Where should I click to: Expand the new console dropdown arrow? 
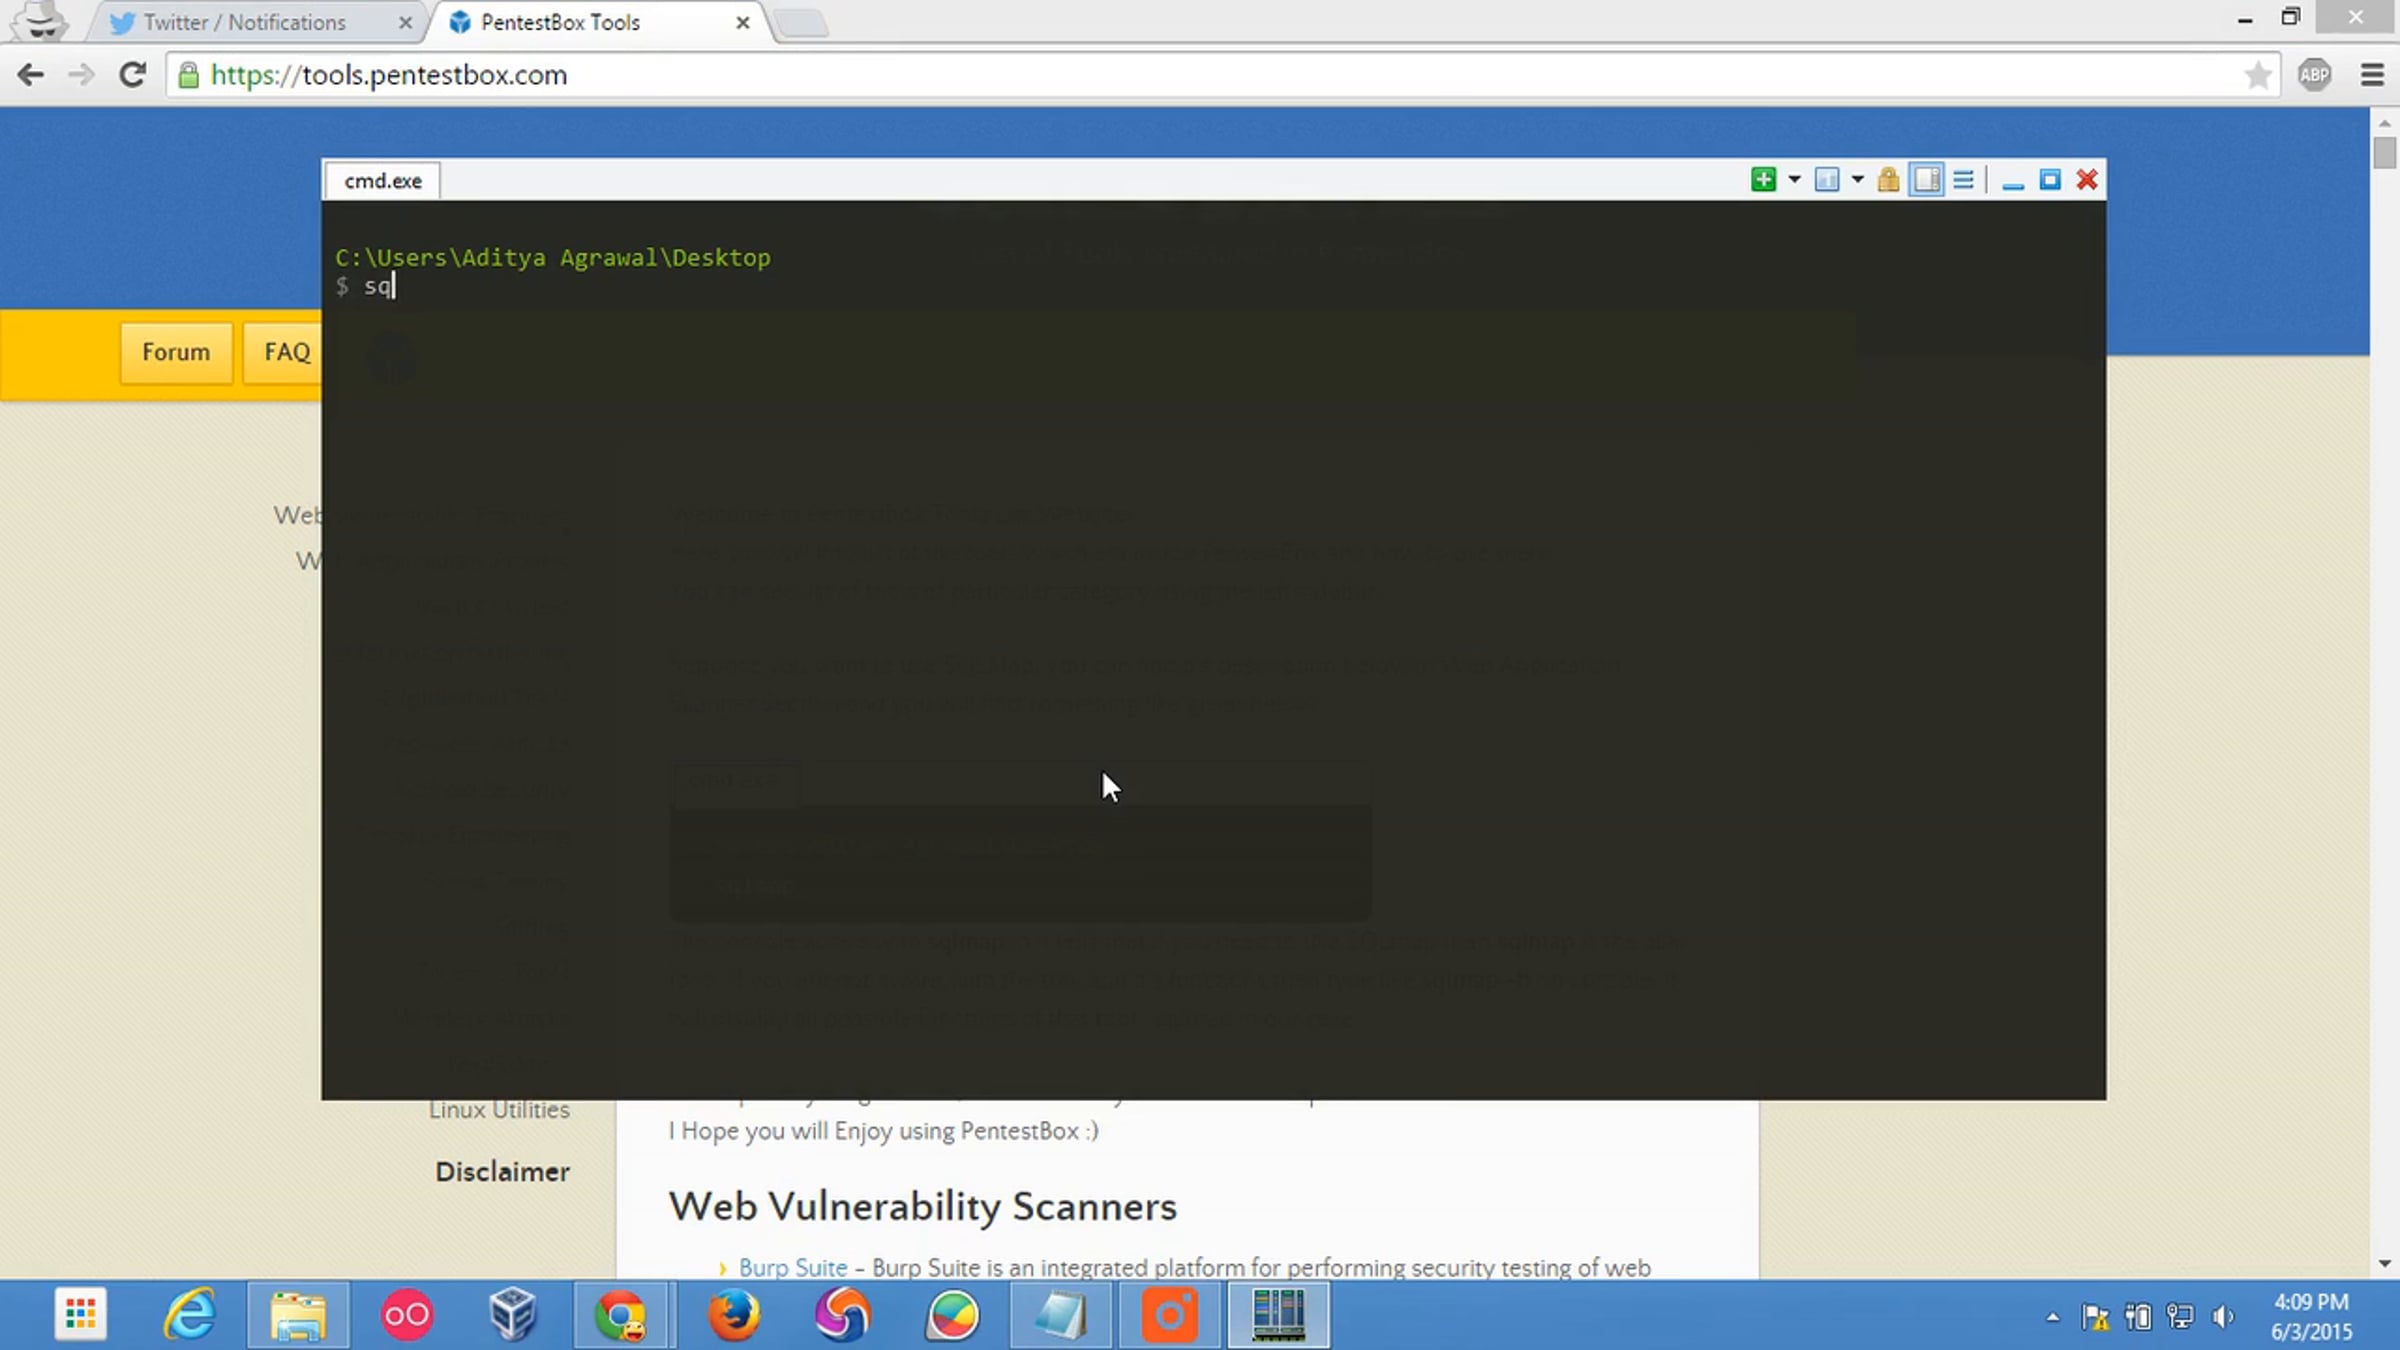[x=1793, y=180]
